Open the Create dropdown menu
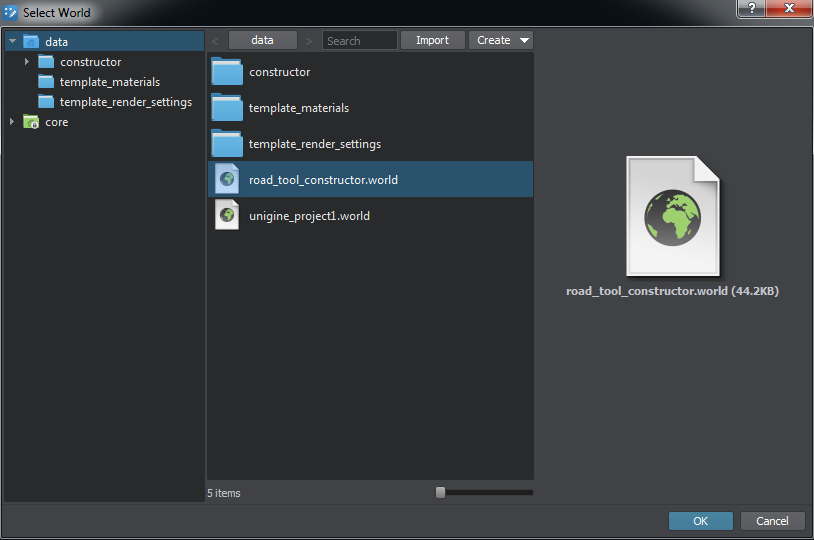Screen dimensions: 814x540 501,40
